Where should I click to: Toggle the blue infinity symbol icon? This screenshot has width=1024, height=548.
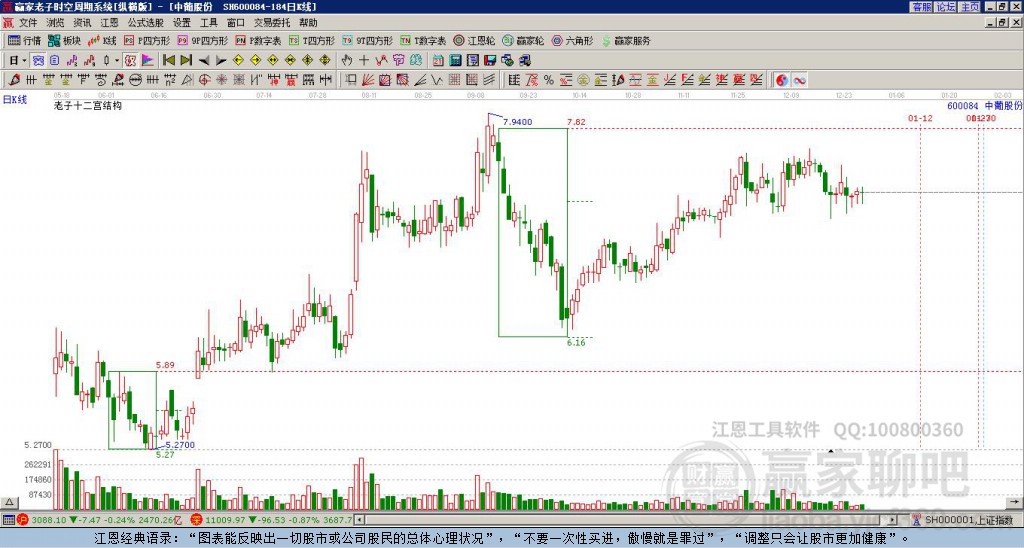coord(799,80)
